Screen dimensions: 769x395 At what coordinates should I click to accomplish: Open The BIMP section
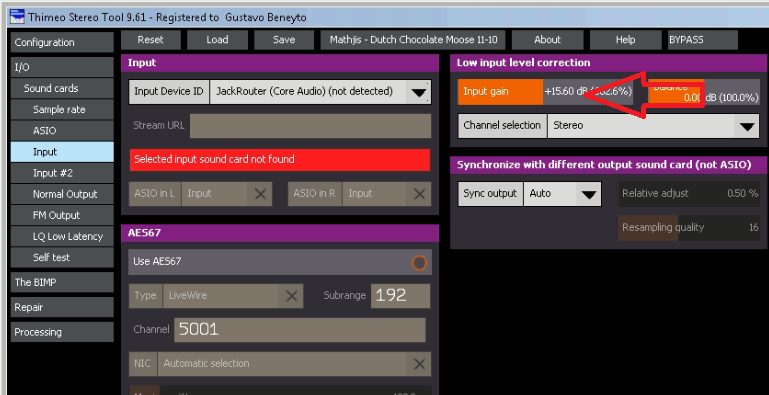[x=62, y=282]
